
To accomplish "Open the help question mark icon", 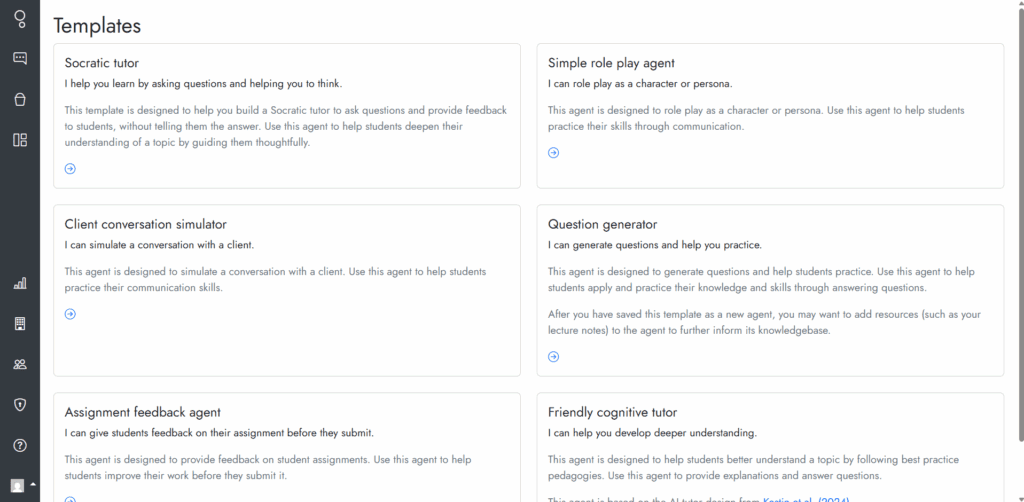I will click(20, 446).
